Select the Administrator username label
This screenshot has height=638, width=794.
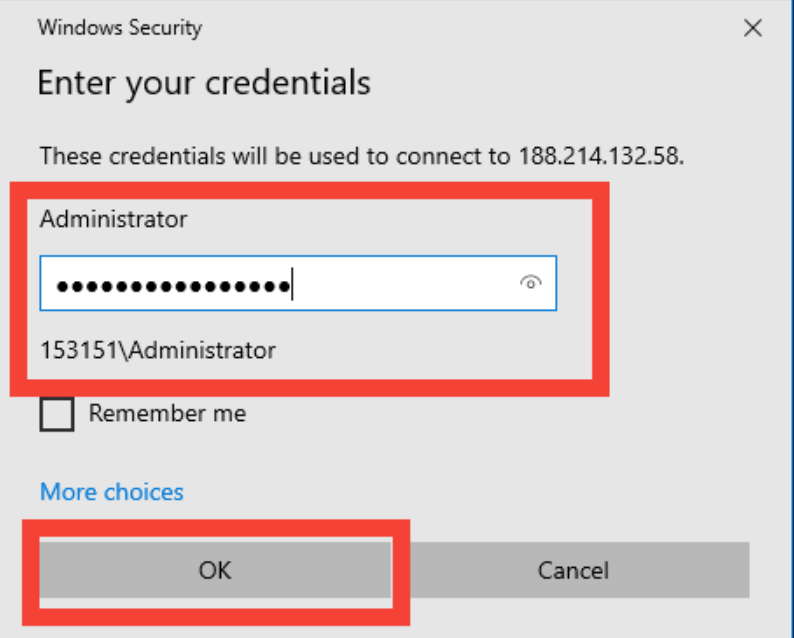pos(113,218)
